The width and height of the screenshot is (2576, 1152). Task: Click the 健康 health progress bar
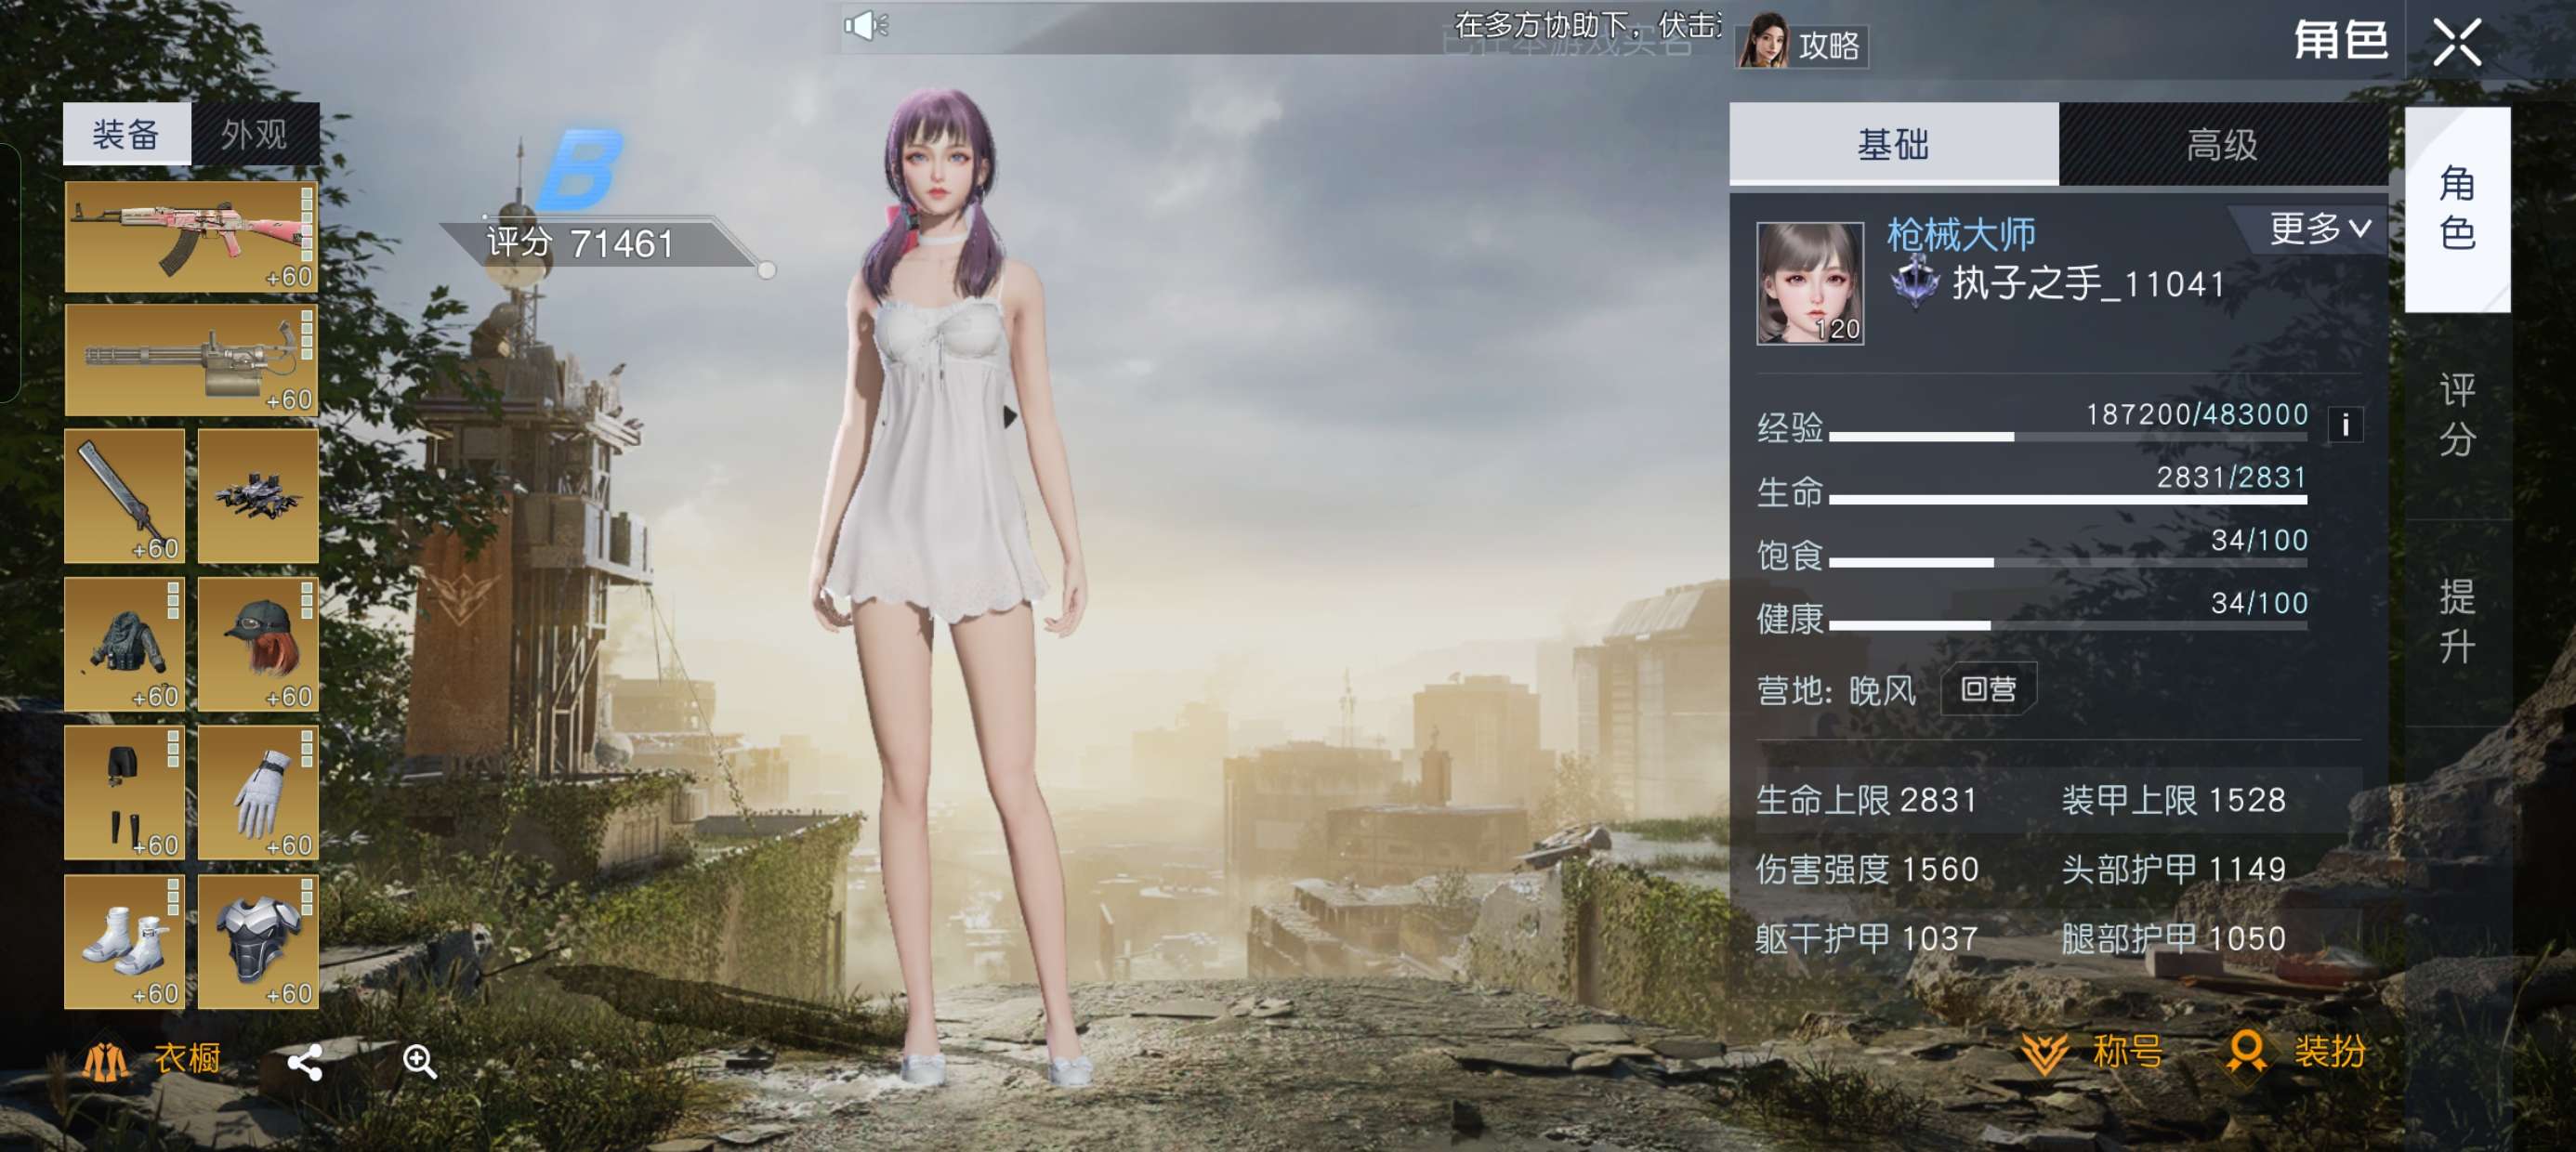pos(2068,626)
